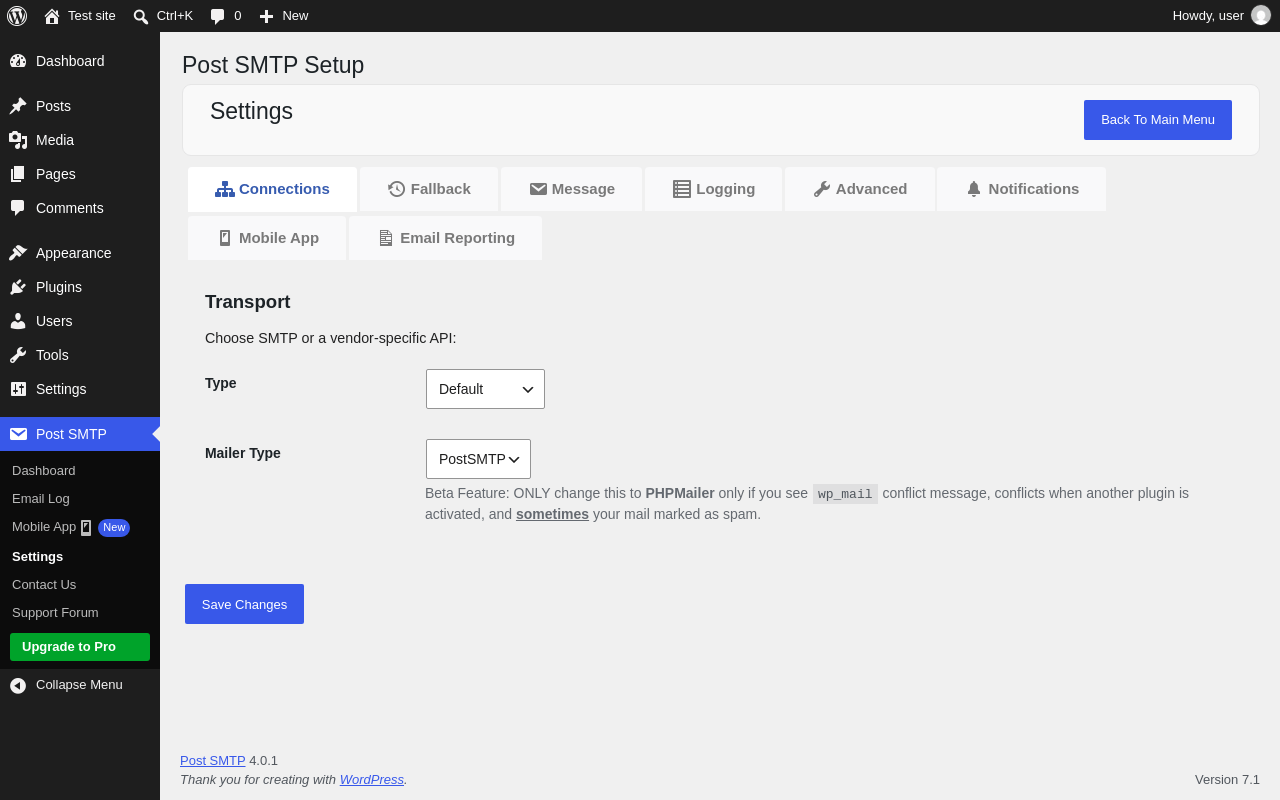Open the Howdy, user account menu

coord(1222,16)
